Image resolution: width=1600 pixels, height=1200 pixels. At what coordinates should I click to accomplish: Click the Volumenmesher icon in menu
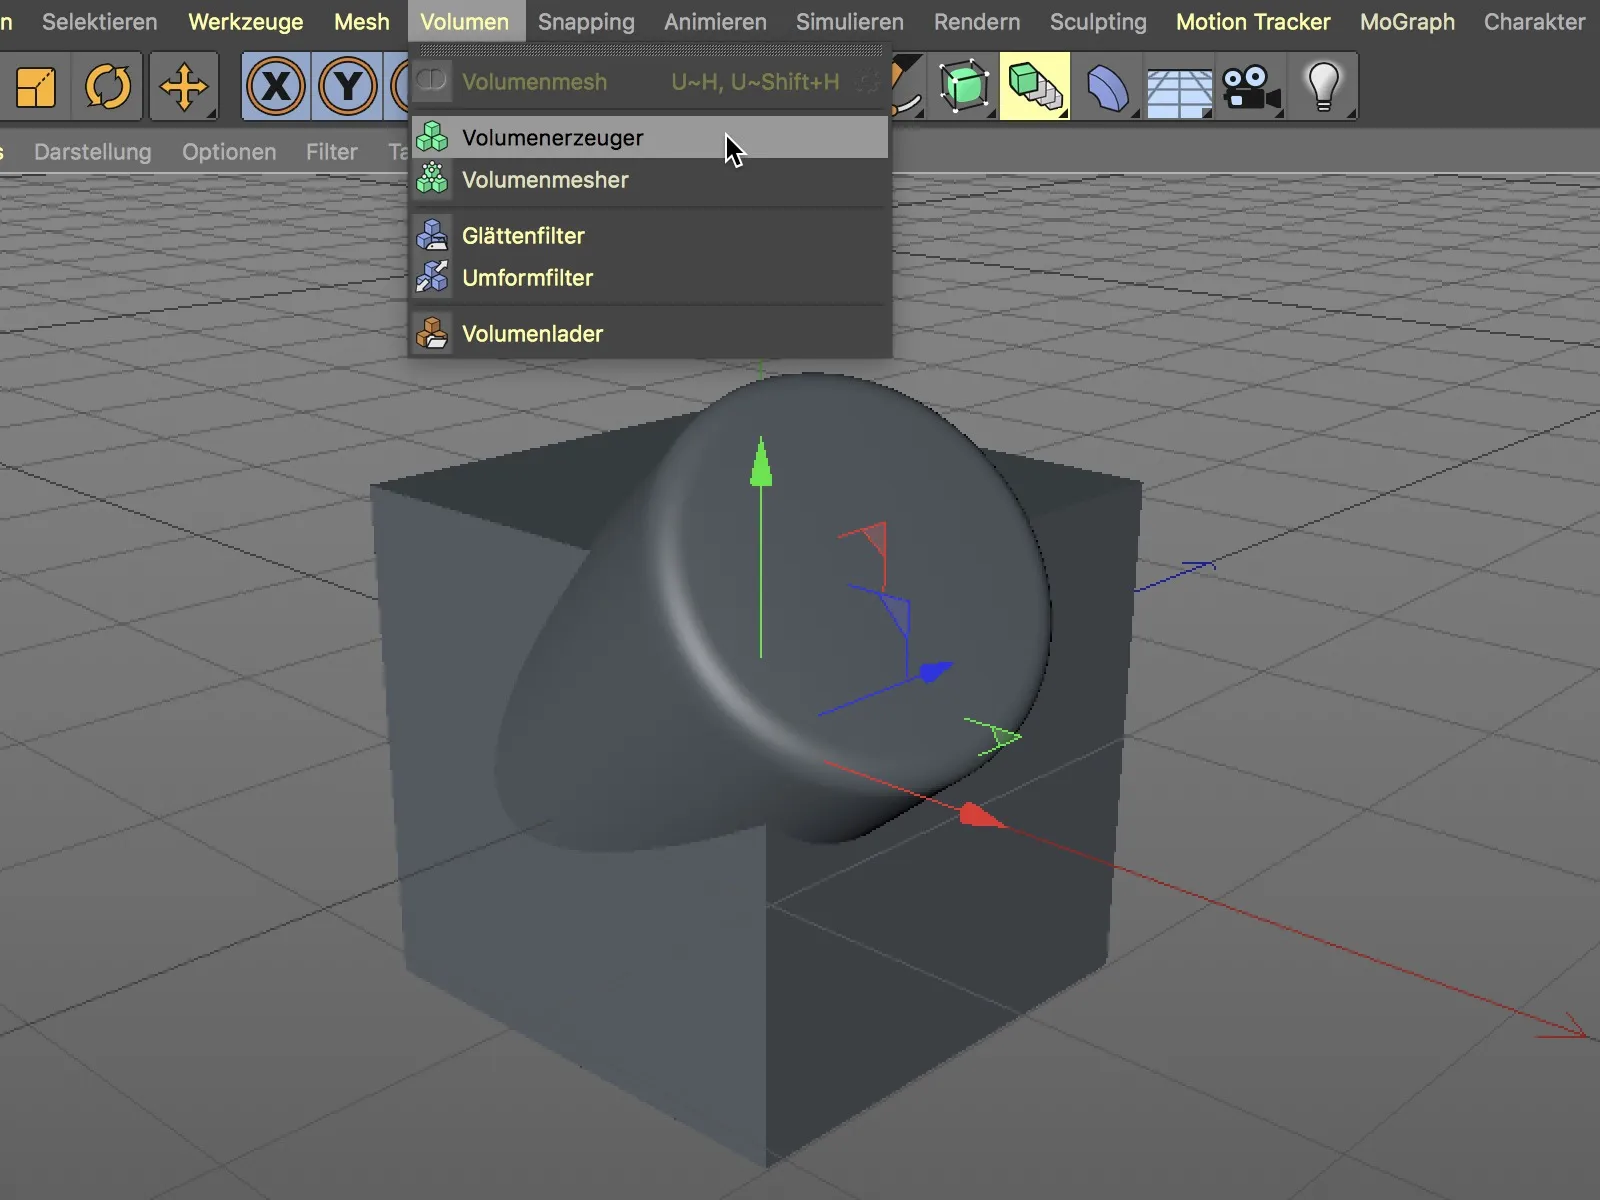[x=432, y=179]
